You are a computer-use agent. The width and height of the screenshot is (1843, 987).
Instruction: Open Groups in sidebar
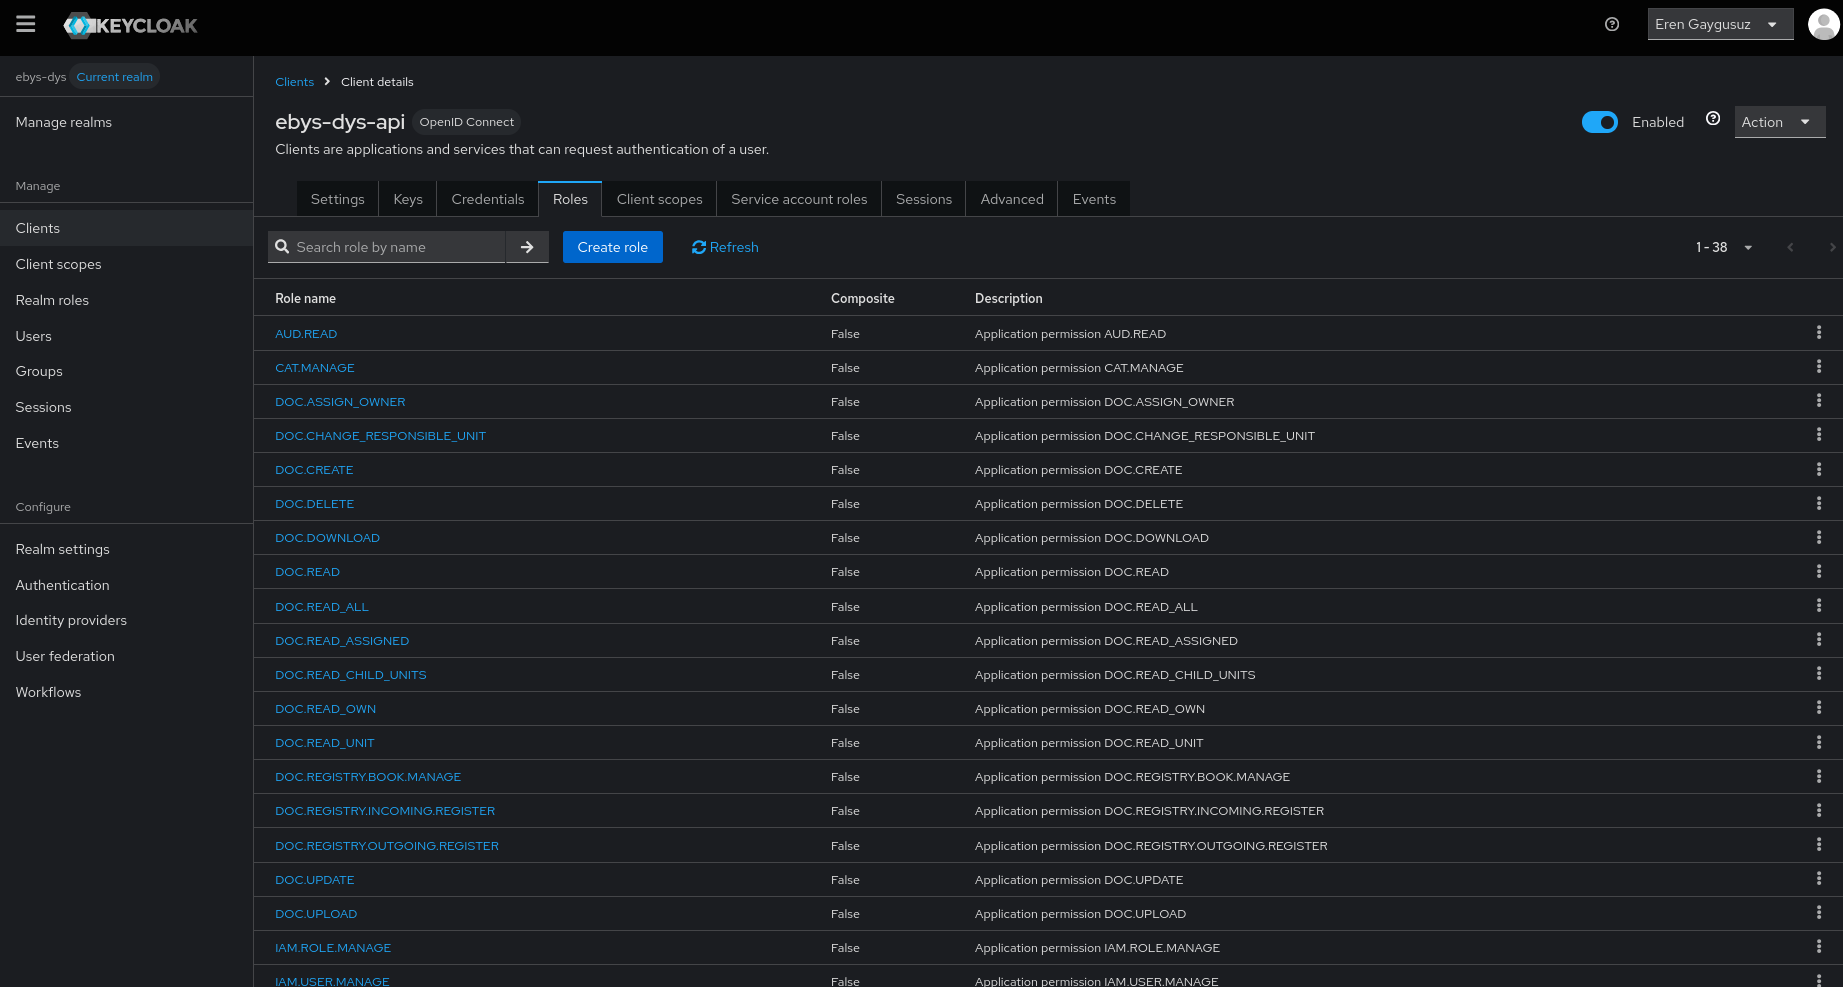(126, 371)
